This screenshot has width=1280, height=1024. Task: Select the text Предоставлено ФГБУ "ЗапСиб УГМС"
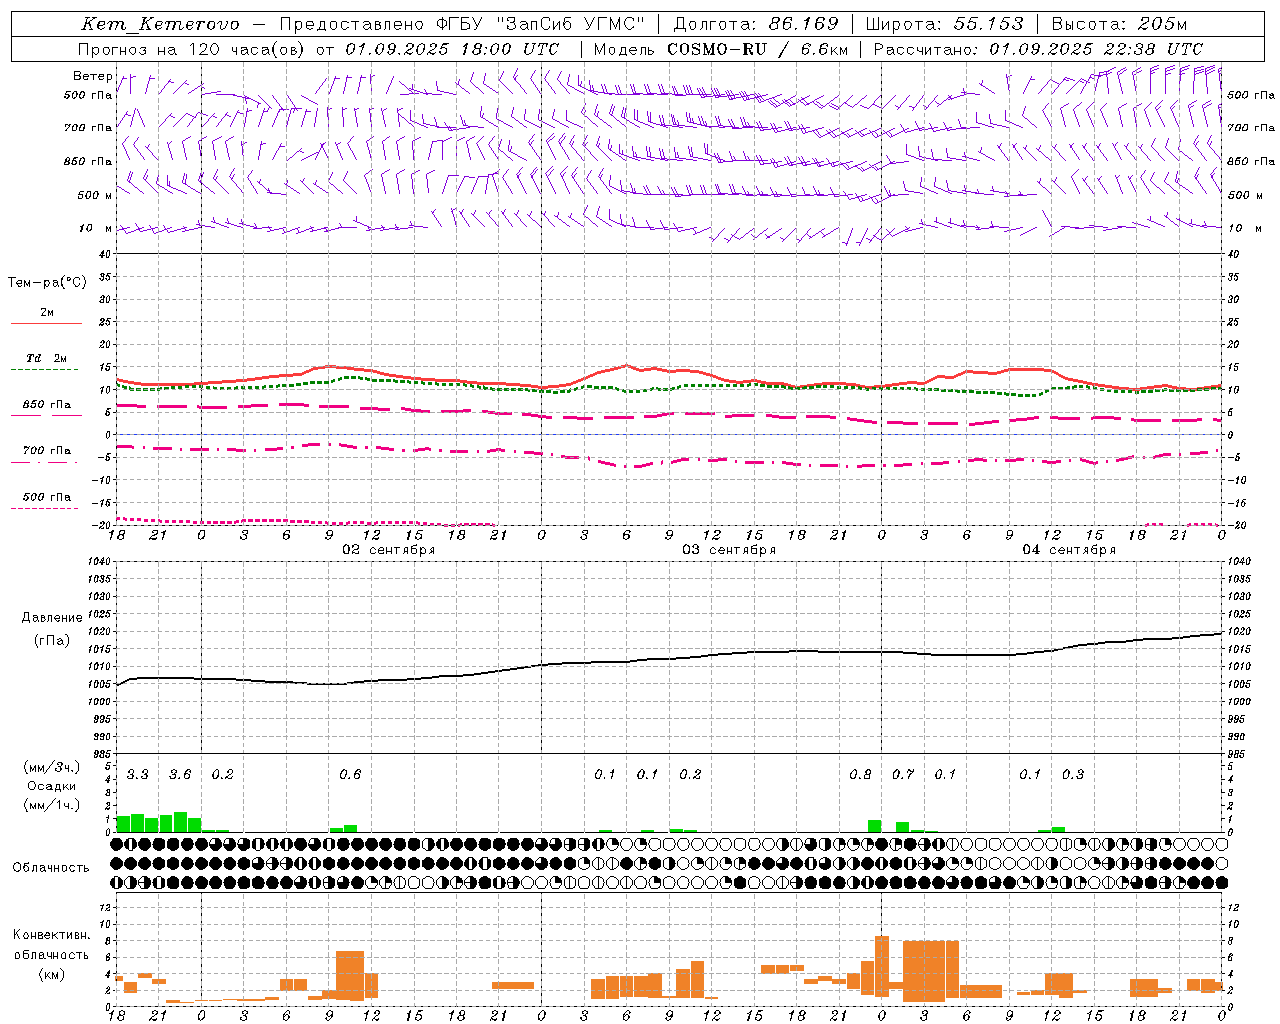[x=462, y=24]
